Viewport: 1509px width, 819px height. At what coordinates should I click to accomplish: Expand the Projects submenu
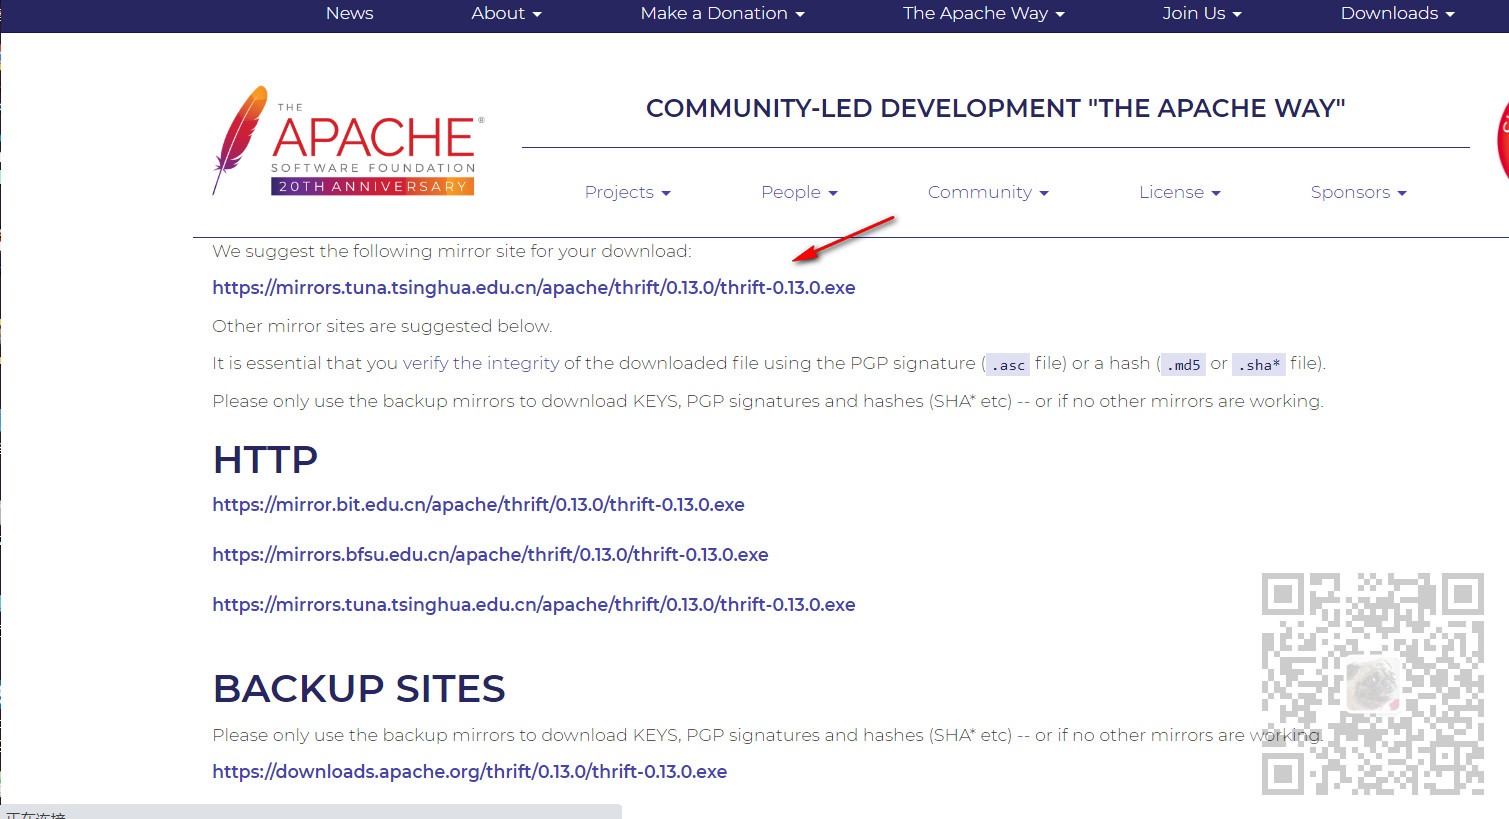(627, 192)
